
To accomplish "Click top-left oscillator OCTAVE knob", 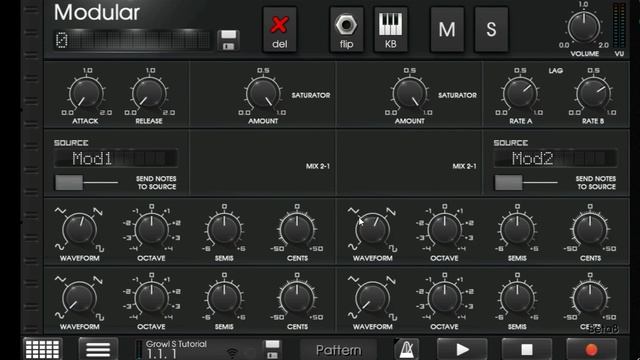I will [151, 229].
